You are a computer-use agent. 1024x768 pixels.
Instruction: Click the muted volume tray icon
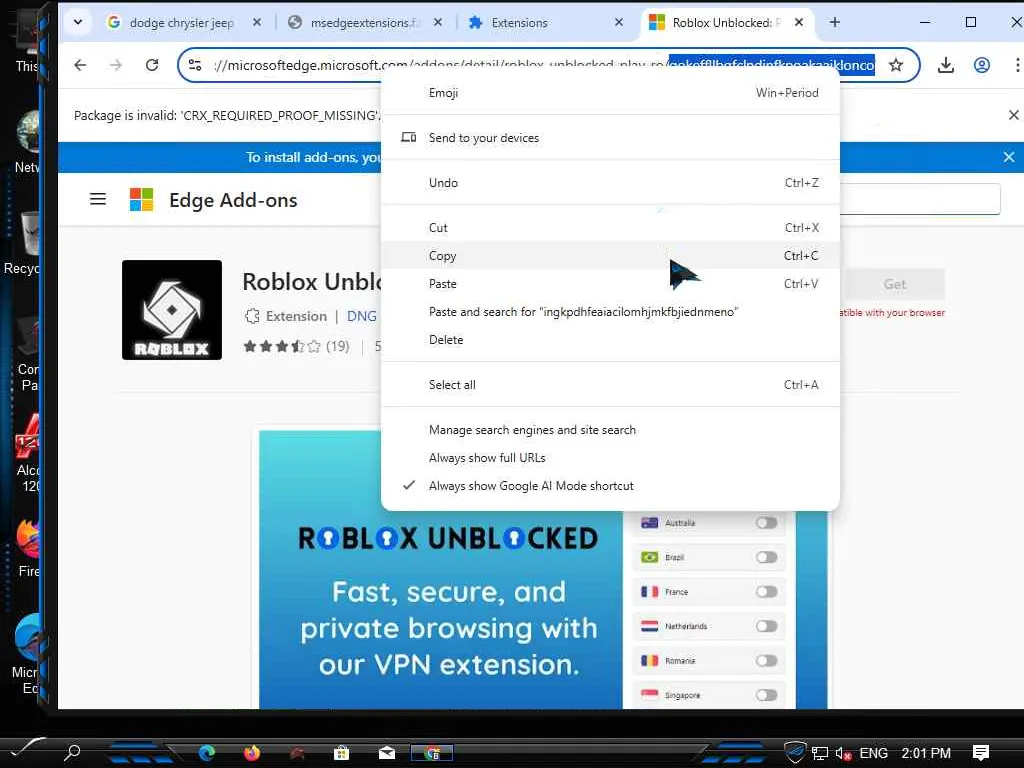843,754
